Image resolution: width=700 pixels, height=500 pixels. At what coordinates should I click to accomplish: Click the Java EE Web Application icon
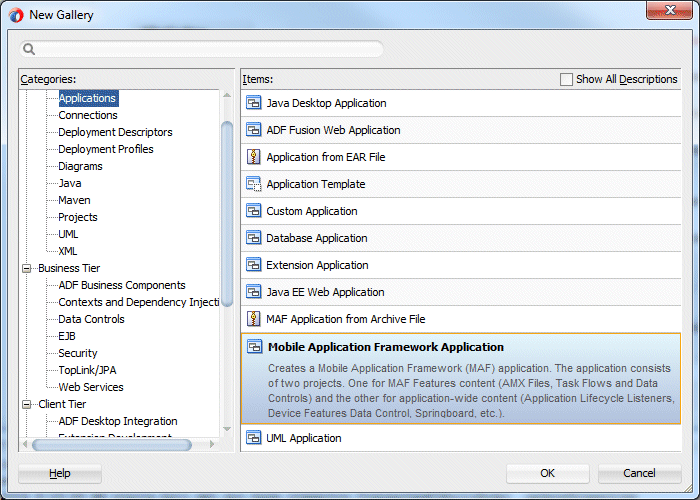coord(254,292)
